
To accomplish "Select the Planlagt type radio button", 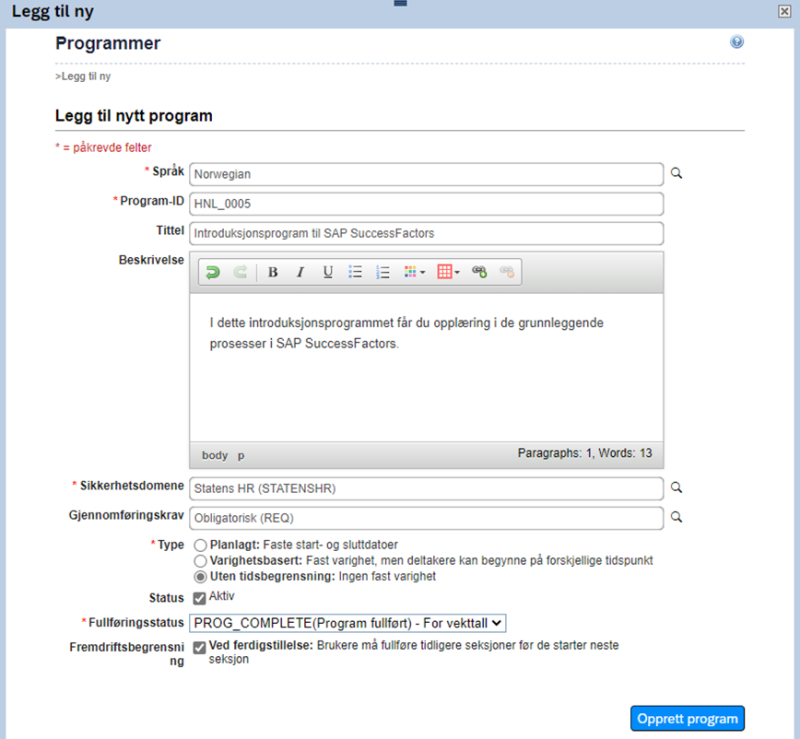I will [x=201, y=545].
